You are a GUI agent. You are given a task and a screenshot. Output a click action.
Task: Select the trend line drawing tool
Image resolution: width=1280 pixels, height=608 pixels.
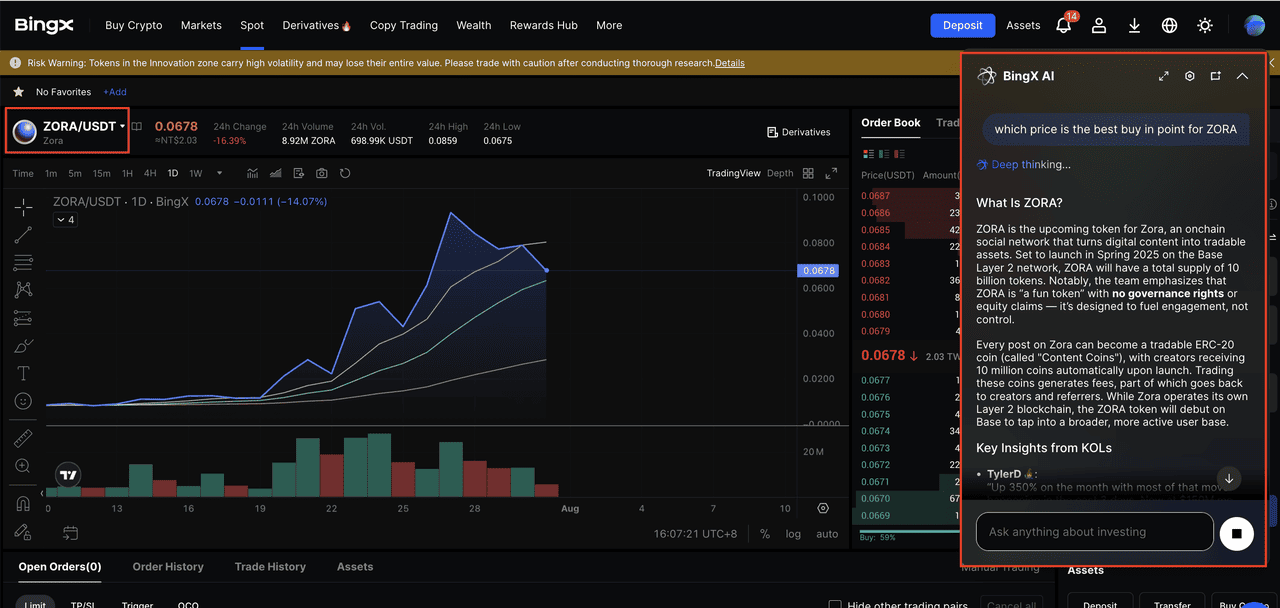coord(23,235)
